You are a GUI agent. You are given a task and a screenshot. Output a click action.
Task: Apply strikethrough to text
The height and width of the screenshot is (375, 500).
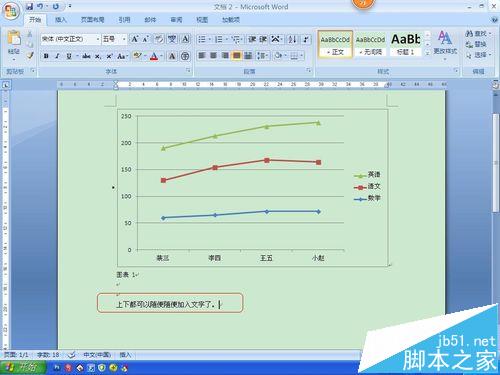point(86,56)
